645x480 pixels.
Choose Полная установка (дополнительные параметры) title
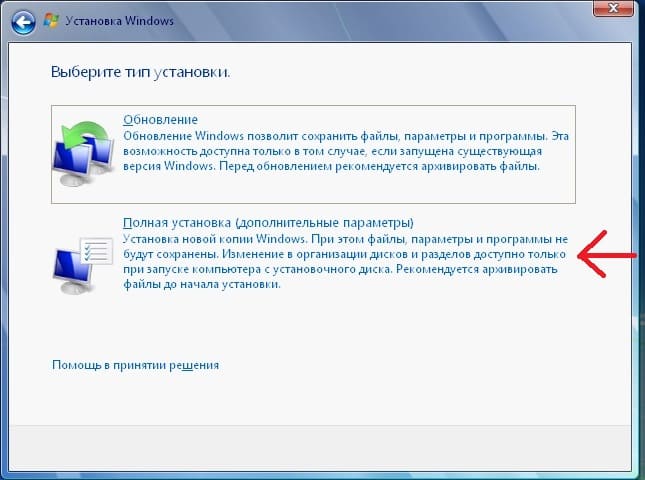266,221
